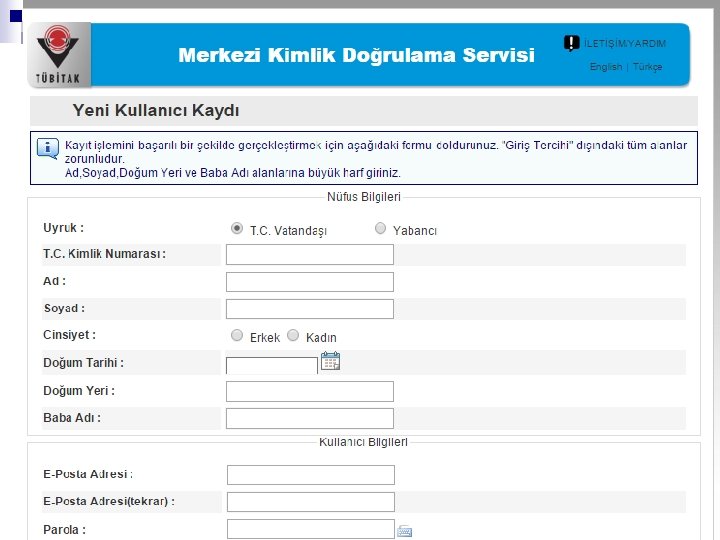Click the Yeni Kullanıcı Kaydı heading
Viewport: 720px width, 540px height.
(x=156, y=111)
